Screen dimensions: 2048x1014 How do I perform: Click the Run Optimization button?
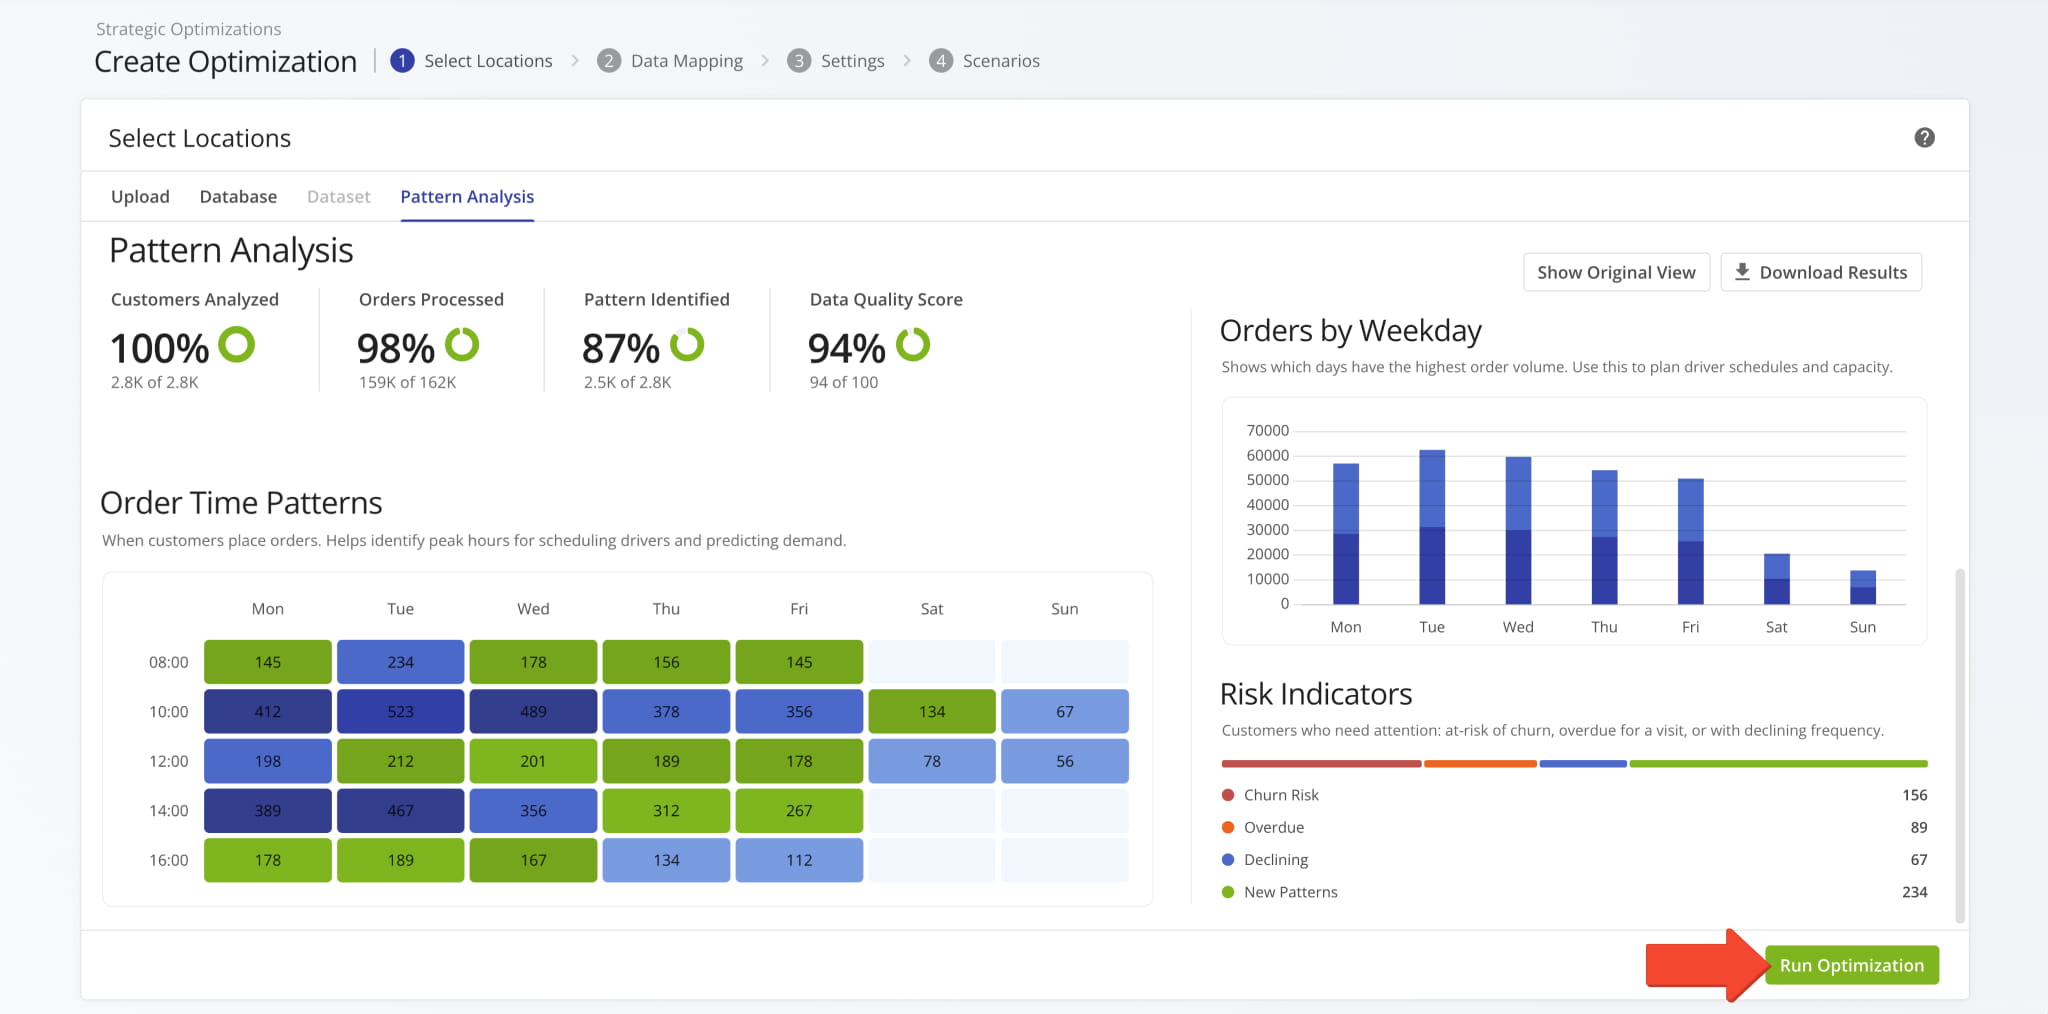coord(1852,964)
